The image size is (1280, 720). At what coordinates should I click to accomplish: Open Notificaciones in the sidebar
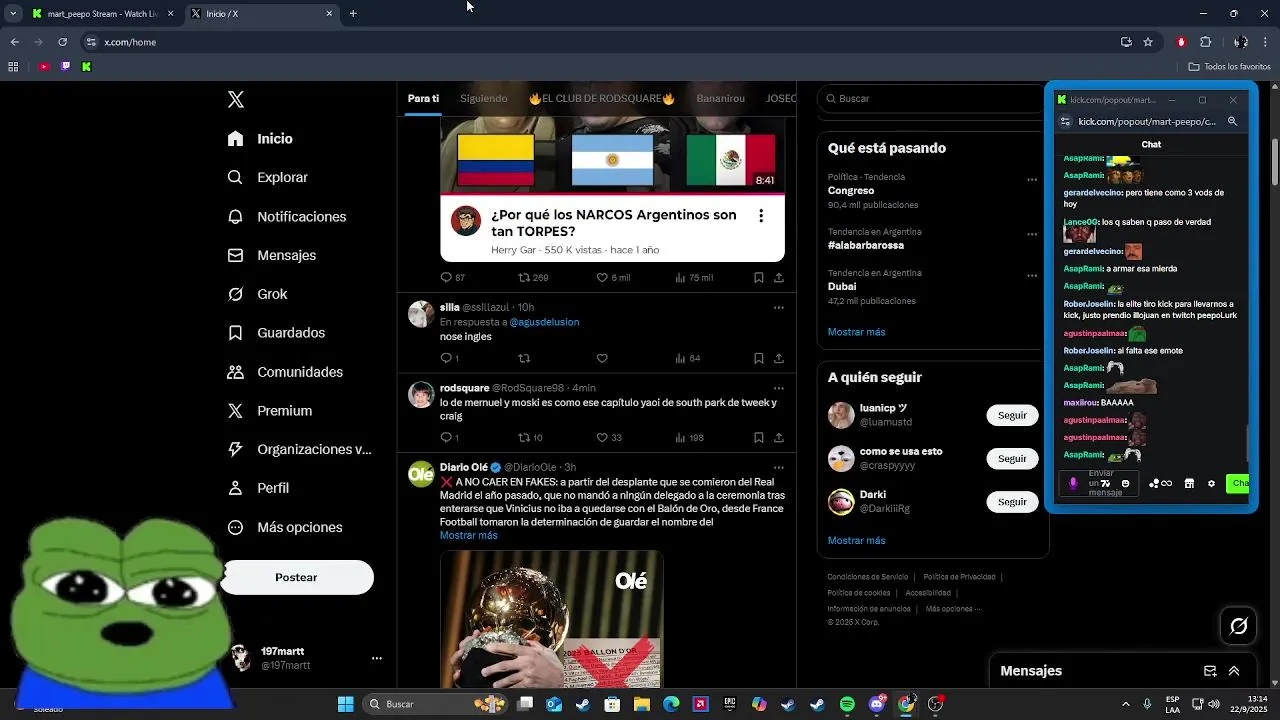[x=287, y=217]
